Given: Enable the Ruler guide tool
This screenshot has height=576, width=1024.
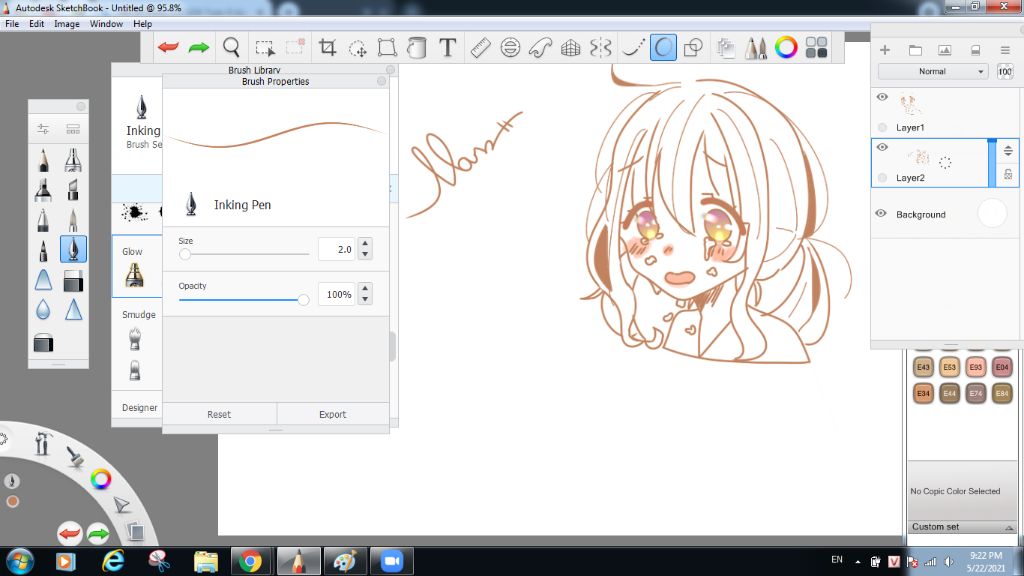Looking at the screenshot, I should (480, 47).
